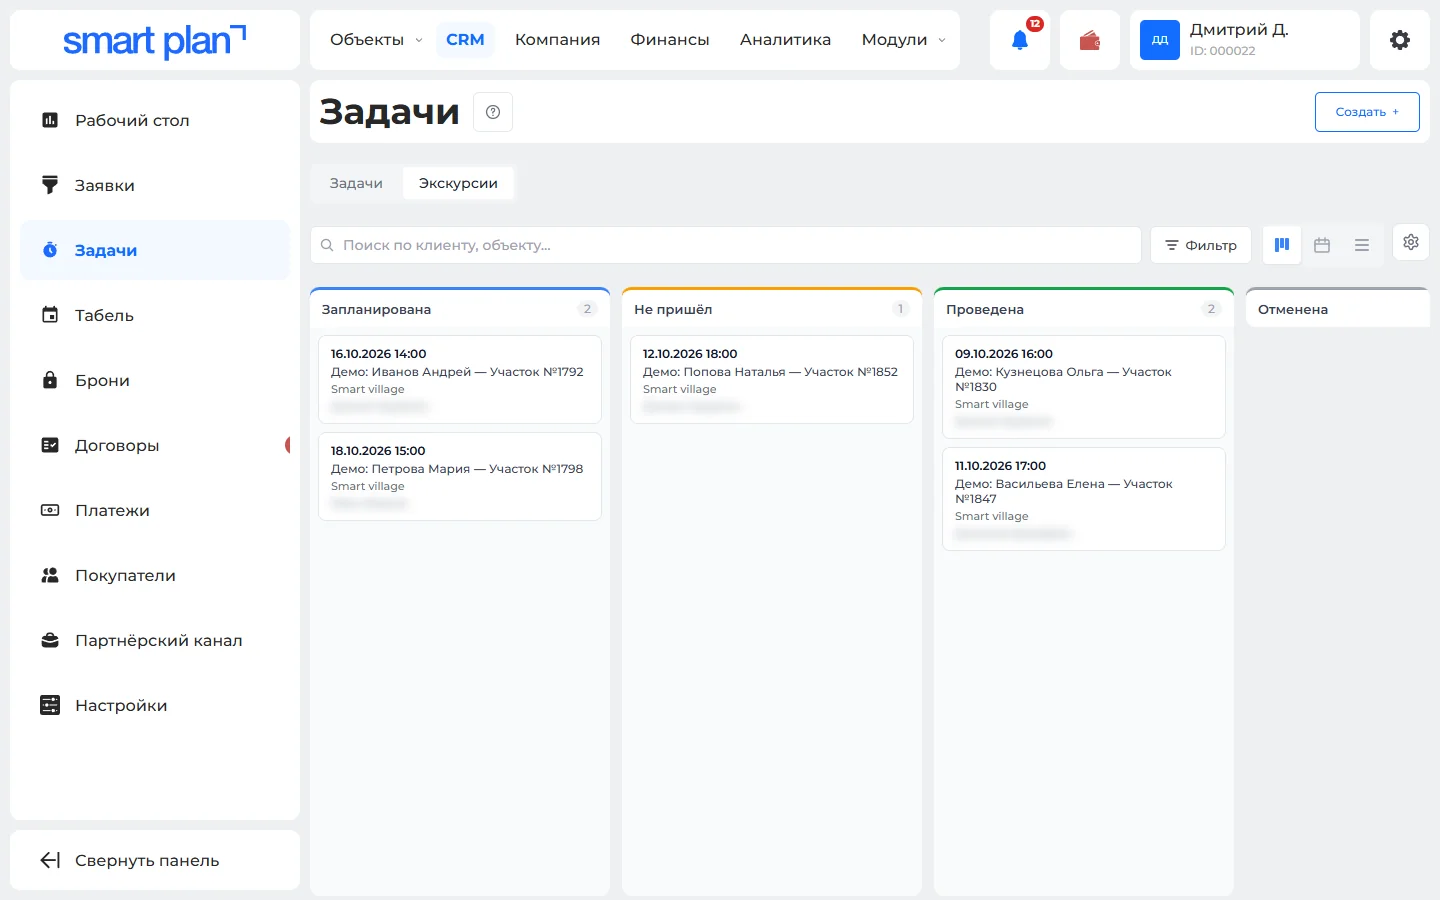Image resolution: width=1440 pixels, height=900 pixels.
Task: Switch to the Задачи tab
Action: coord(356,183)
